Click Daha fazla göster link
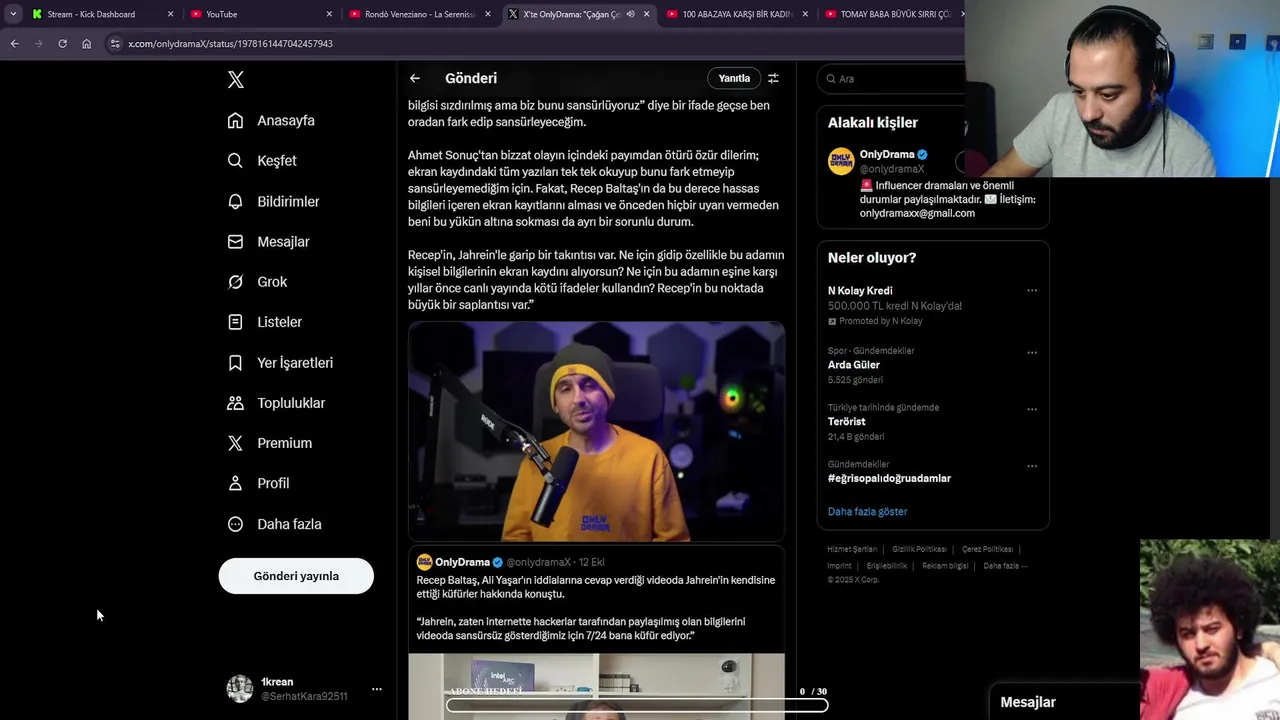Viewport: 1280px width, 720px height. coord(867,511)
